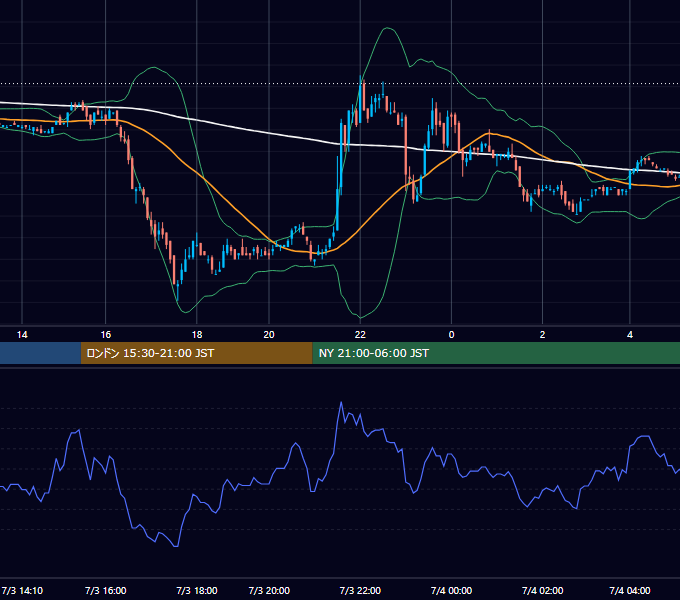Viewport: 680px width, 600px height.
Task: Click the blue session bar before London
Action: (40, 353)
